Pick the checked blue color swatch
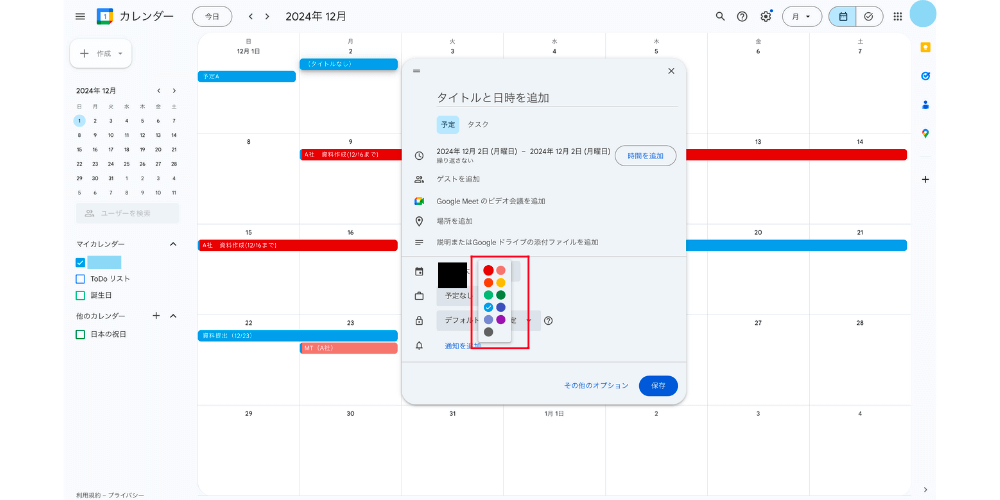The height and width of the screenshot is (500, 1000). point(489,307)
